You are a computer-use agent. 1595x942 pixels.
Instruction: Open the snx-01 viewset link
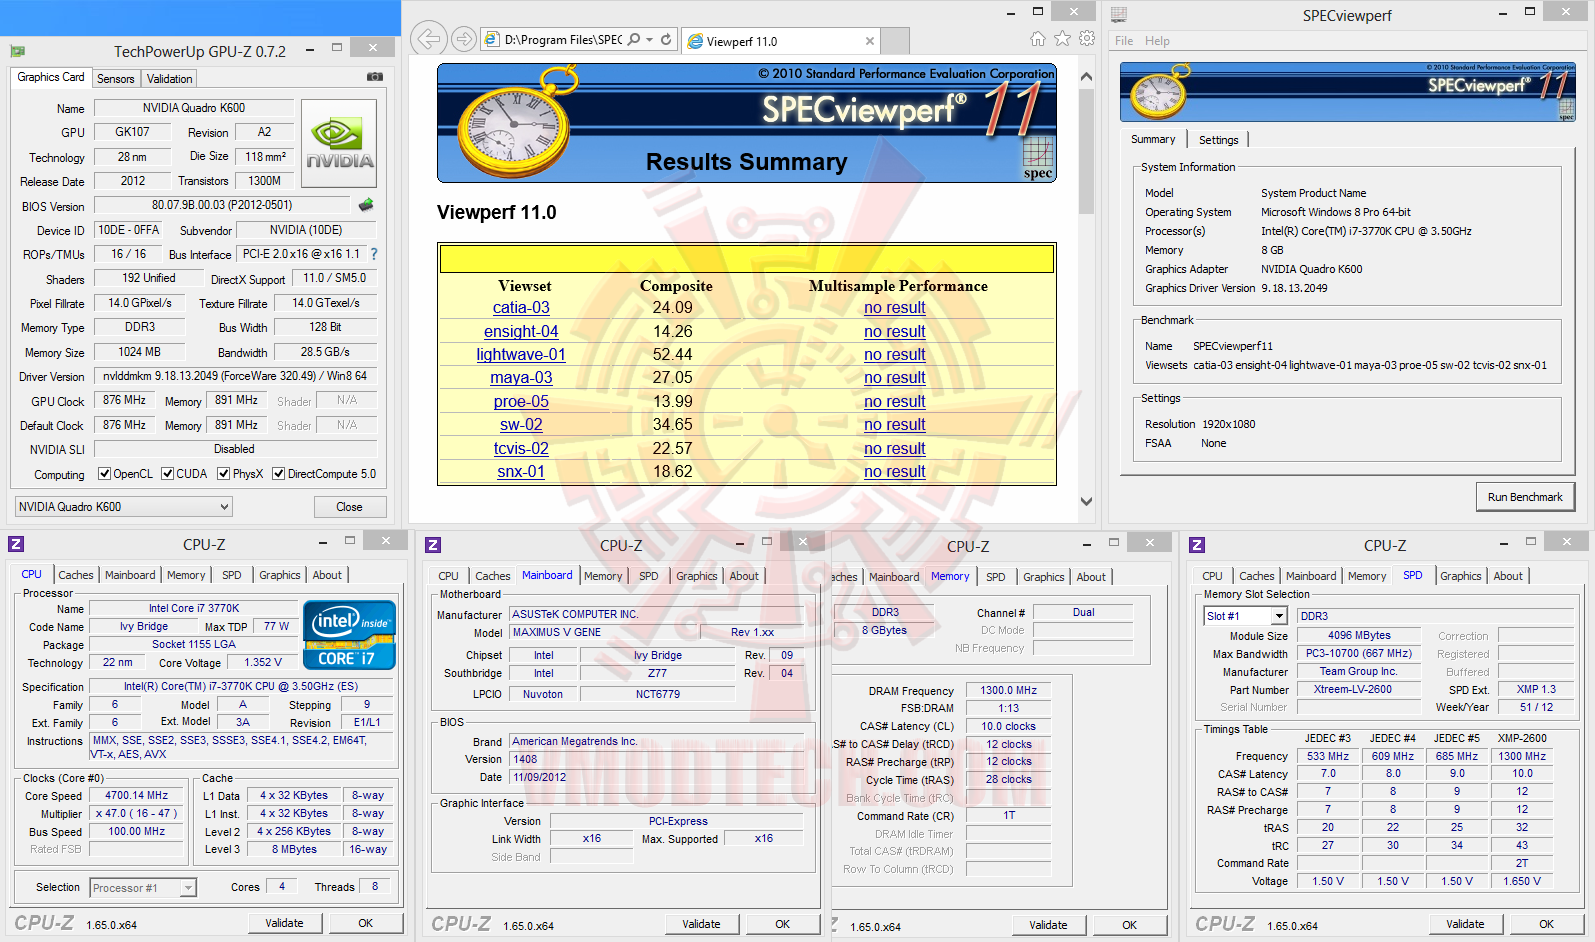tap(521, 472)
